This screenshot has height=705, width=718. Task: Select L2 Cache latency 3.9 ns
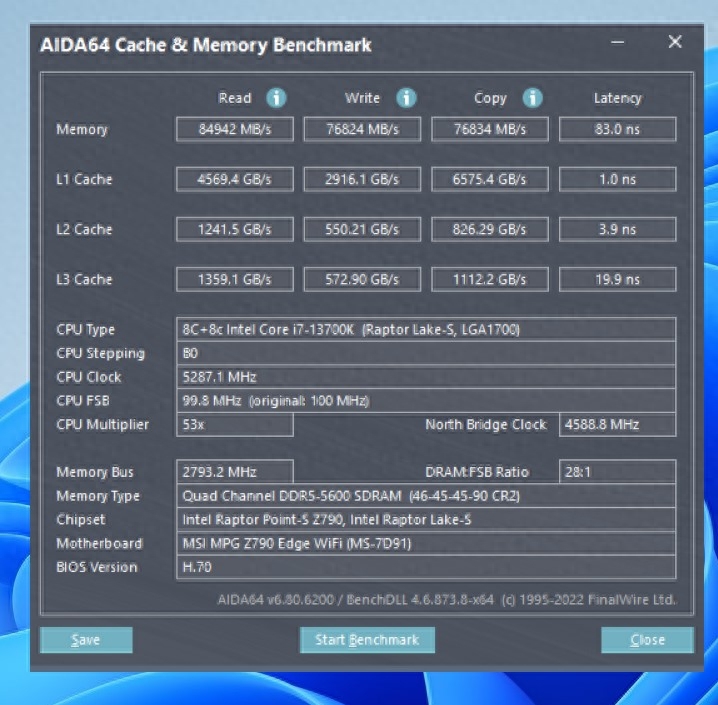tap(617, 229)
